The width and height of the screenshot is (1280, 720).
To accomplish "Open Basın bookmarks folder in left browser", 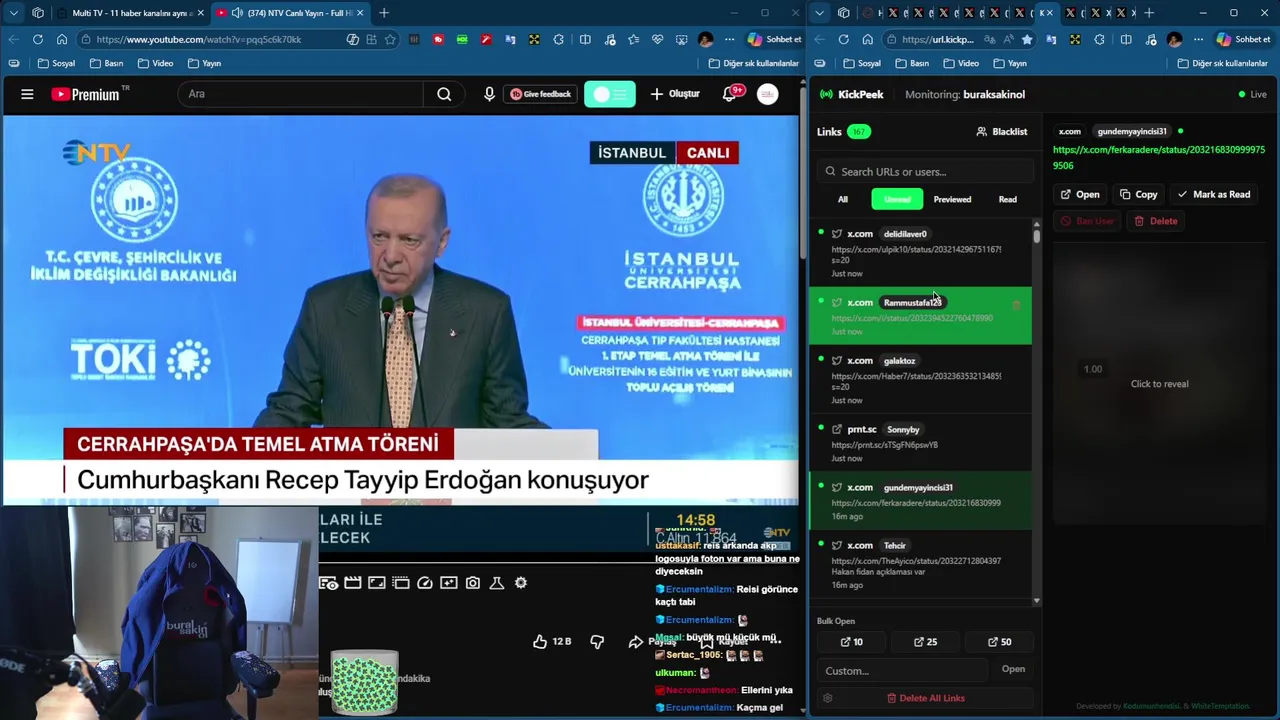I will click(106, 63).
